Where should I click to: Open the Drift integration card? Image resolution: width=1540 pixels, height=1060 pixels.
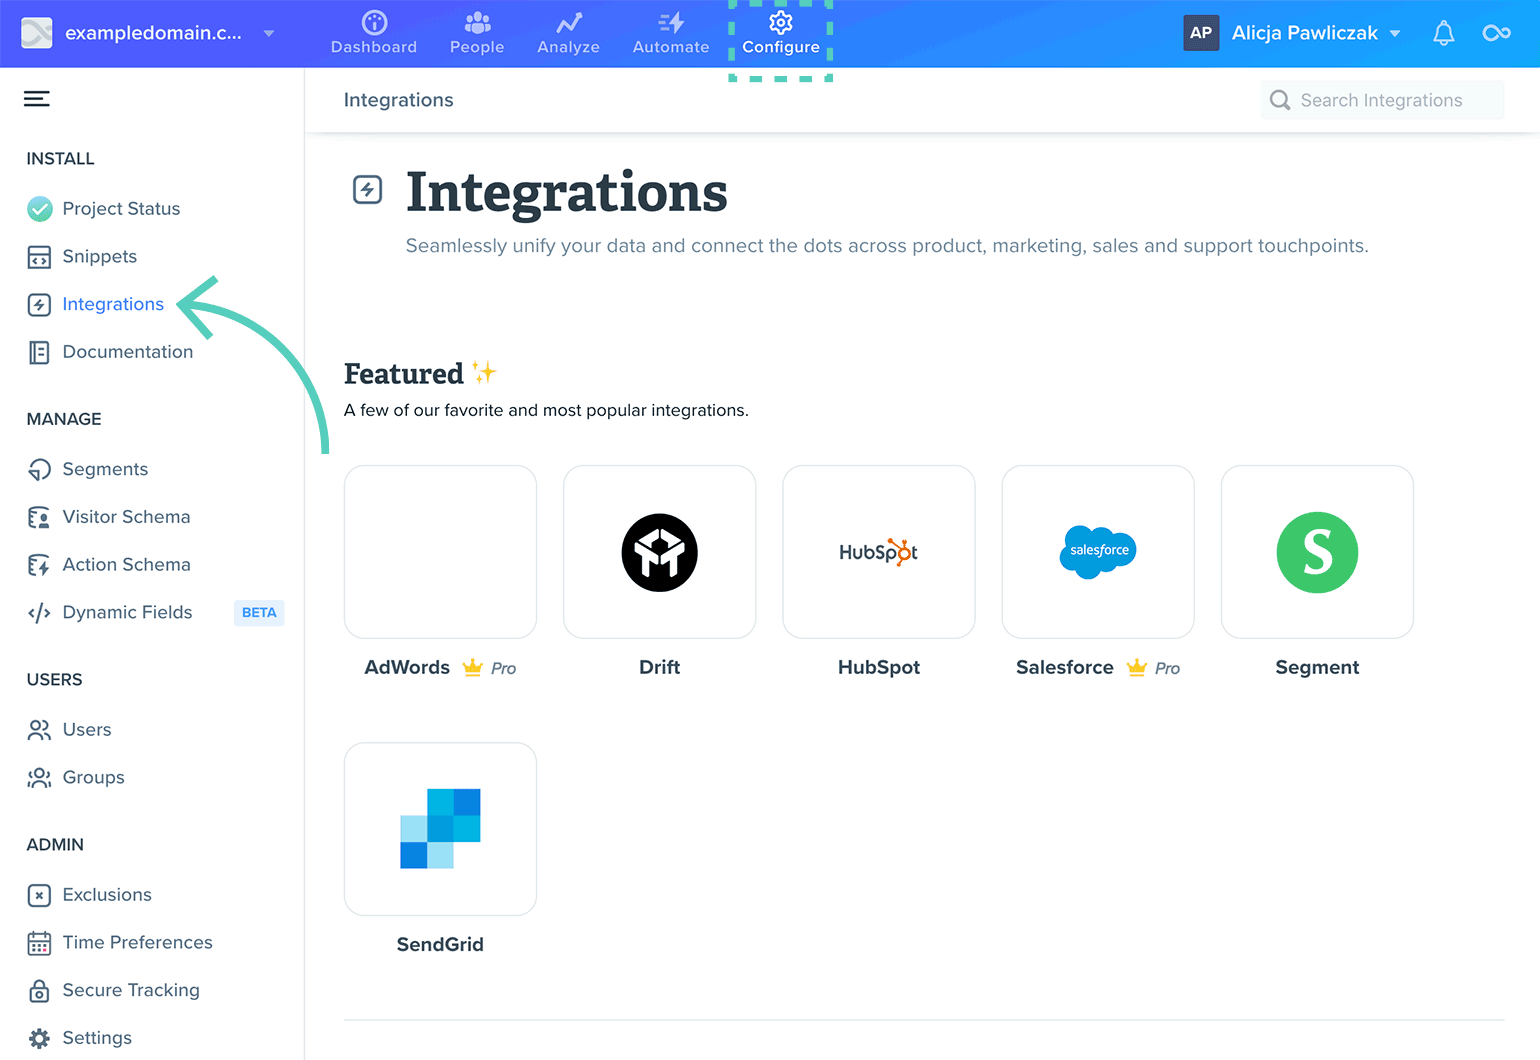[x=659, y=552]
